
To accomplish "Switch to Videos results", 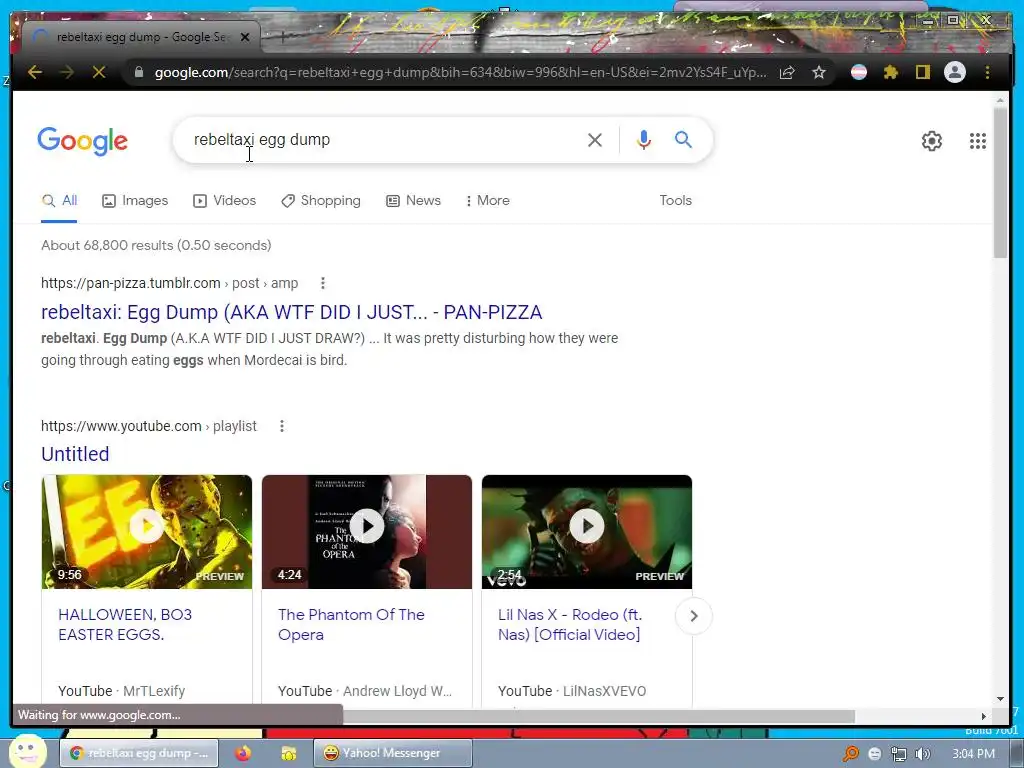I will [224, 200].
